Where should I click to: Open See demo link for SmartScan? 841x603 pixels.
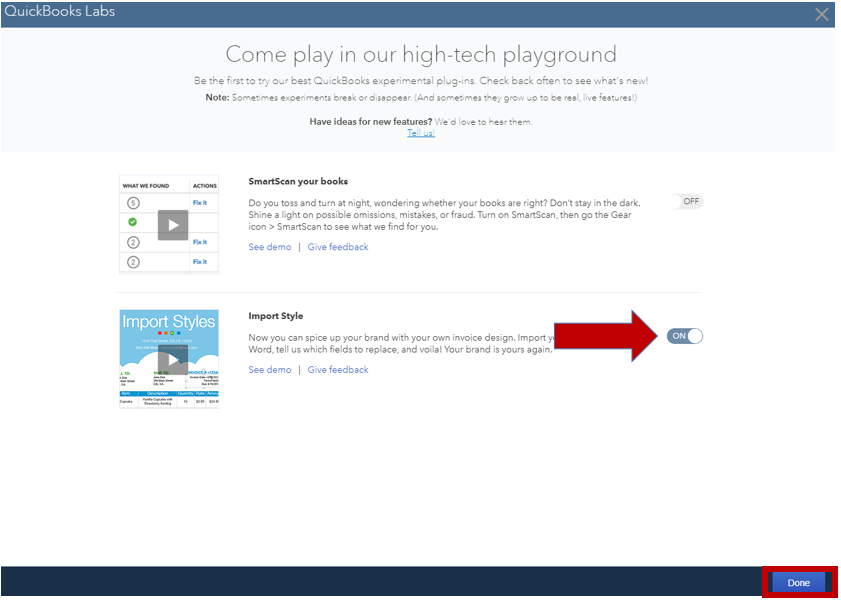tap(270, 247)
